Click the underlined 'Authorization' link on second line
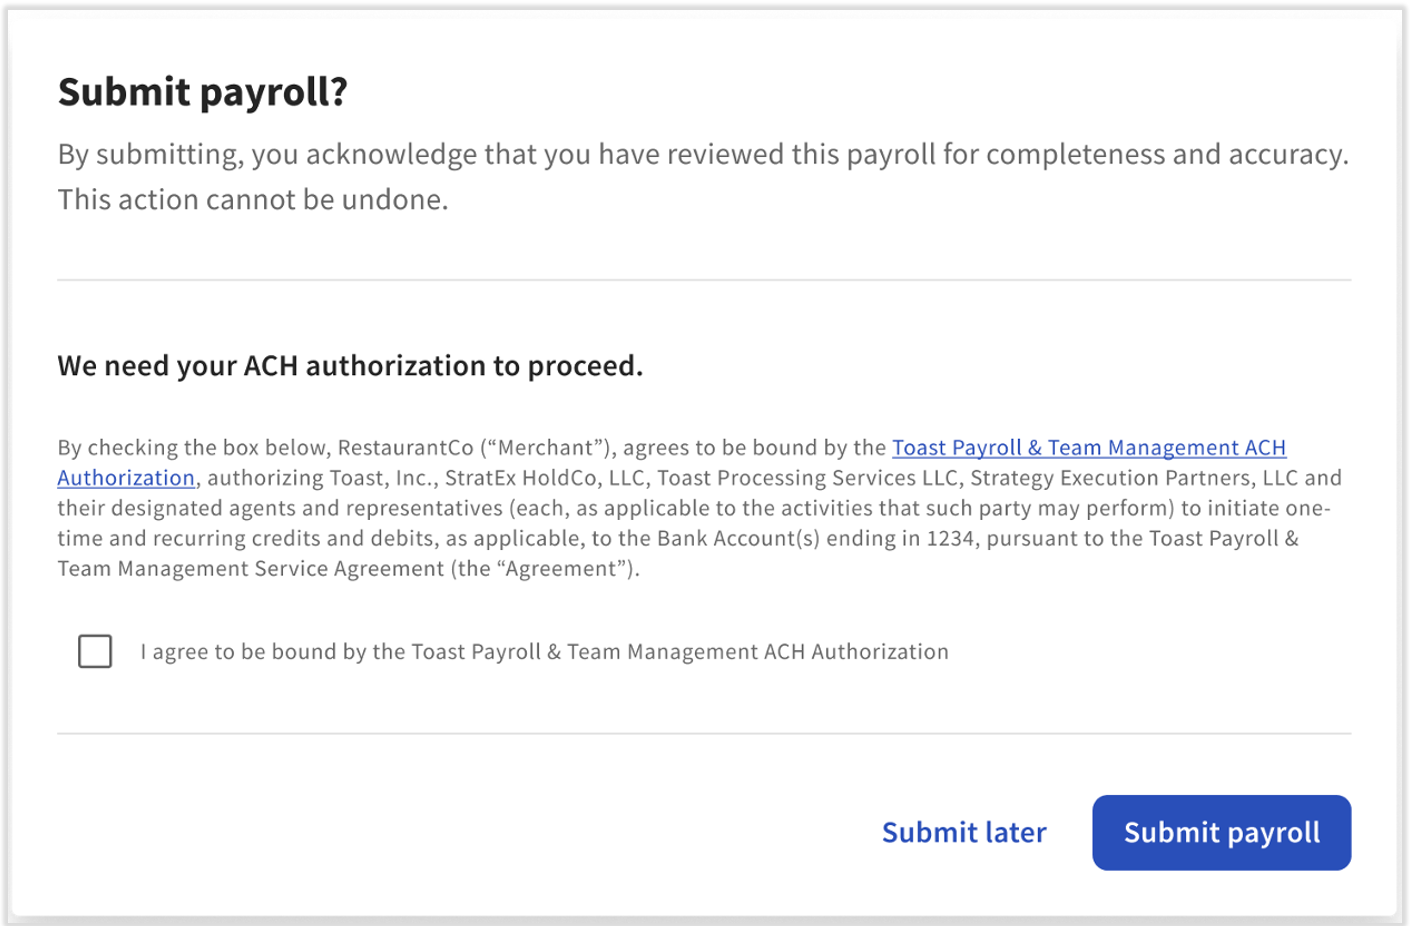The image size is (1410, 926). point(126,478)
